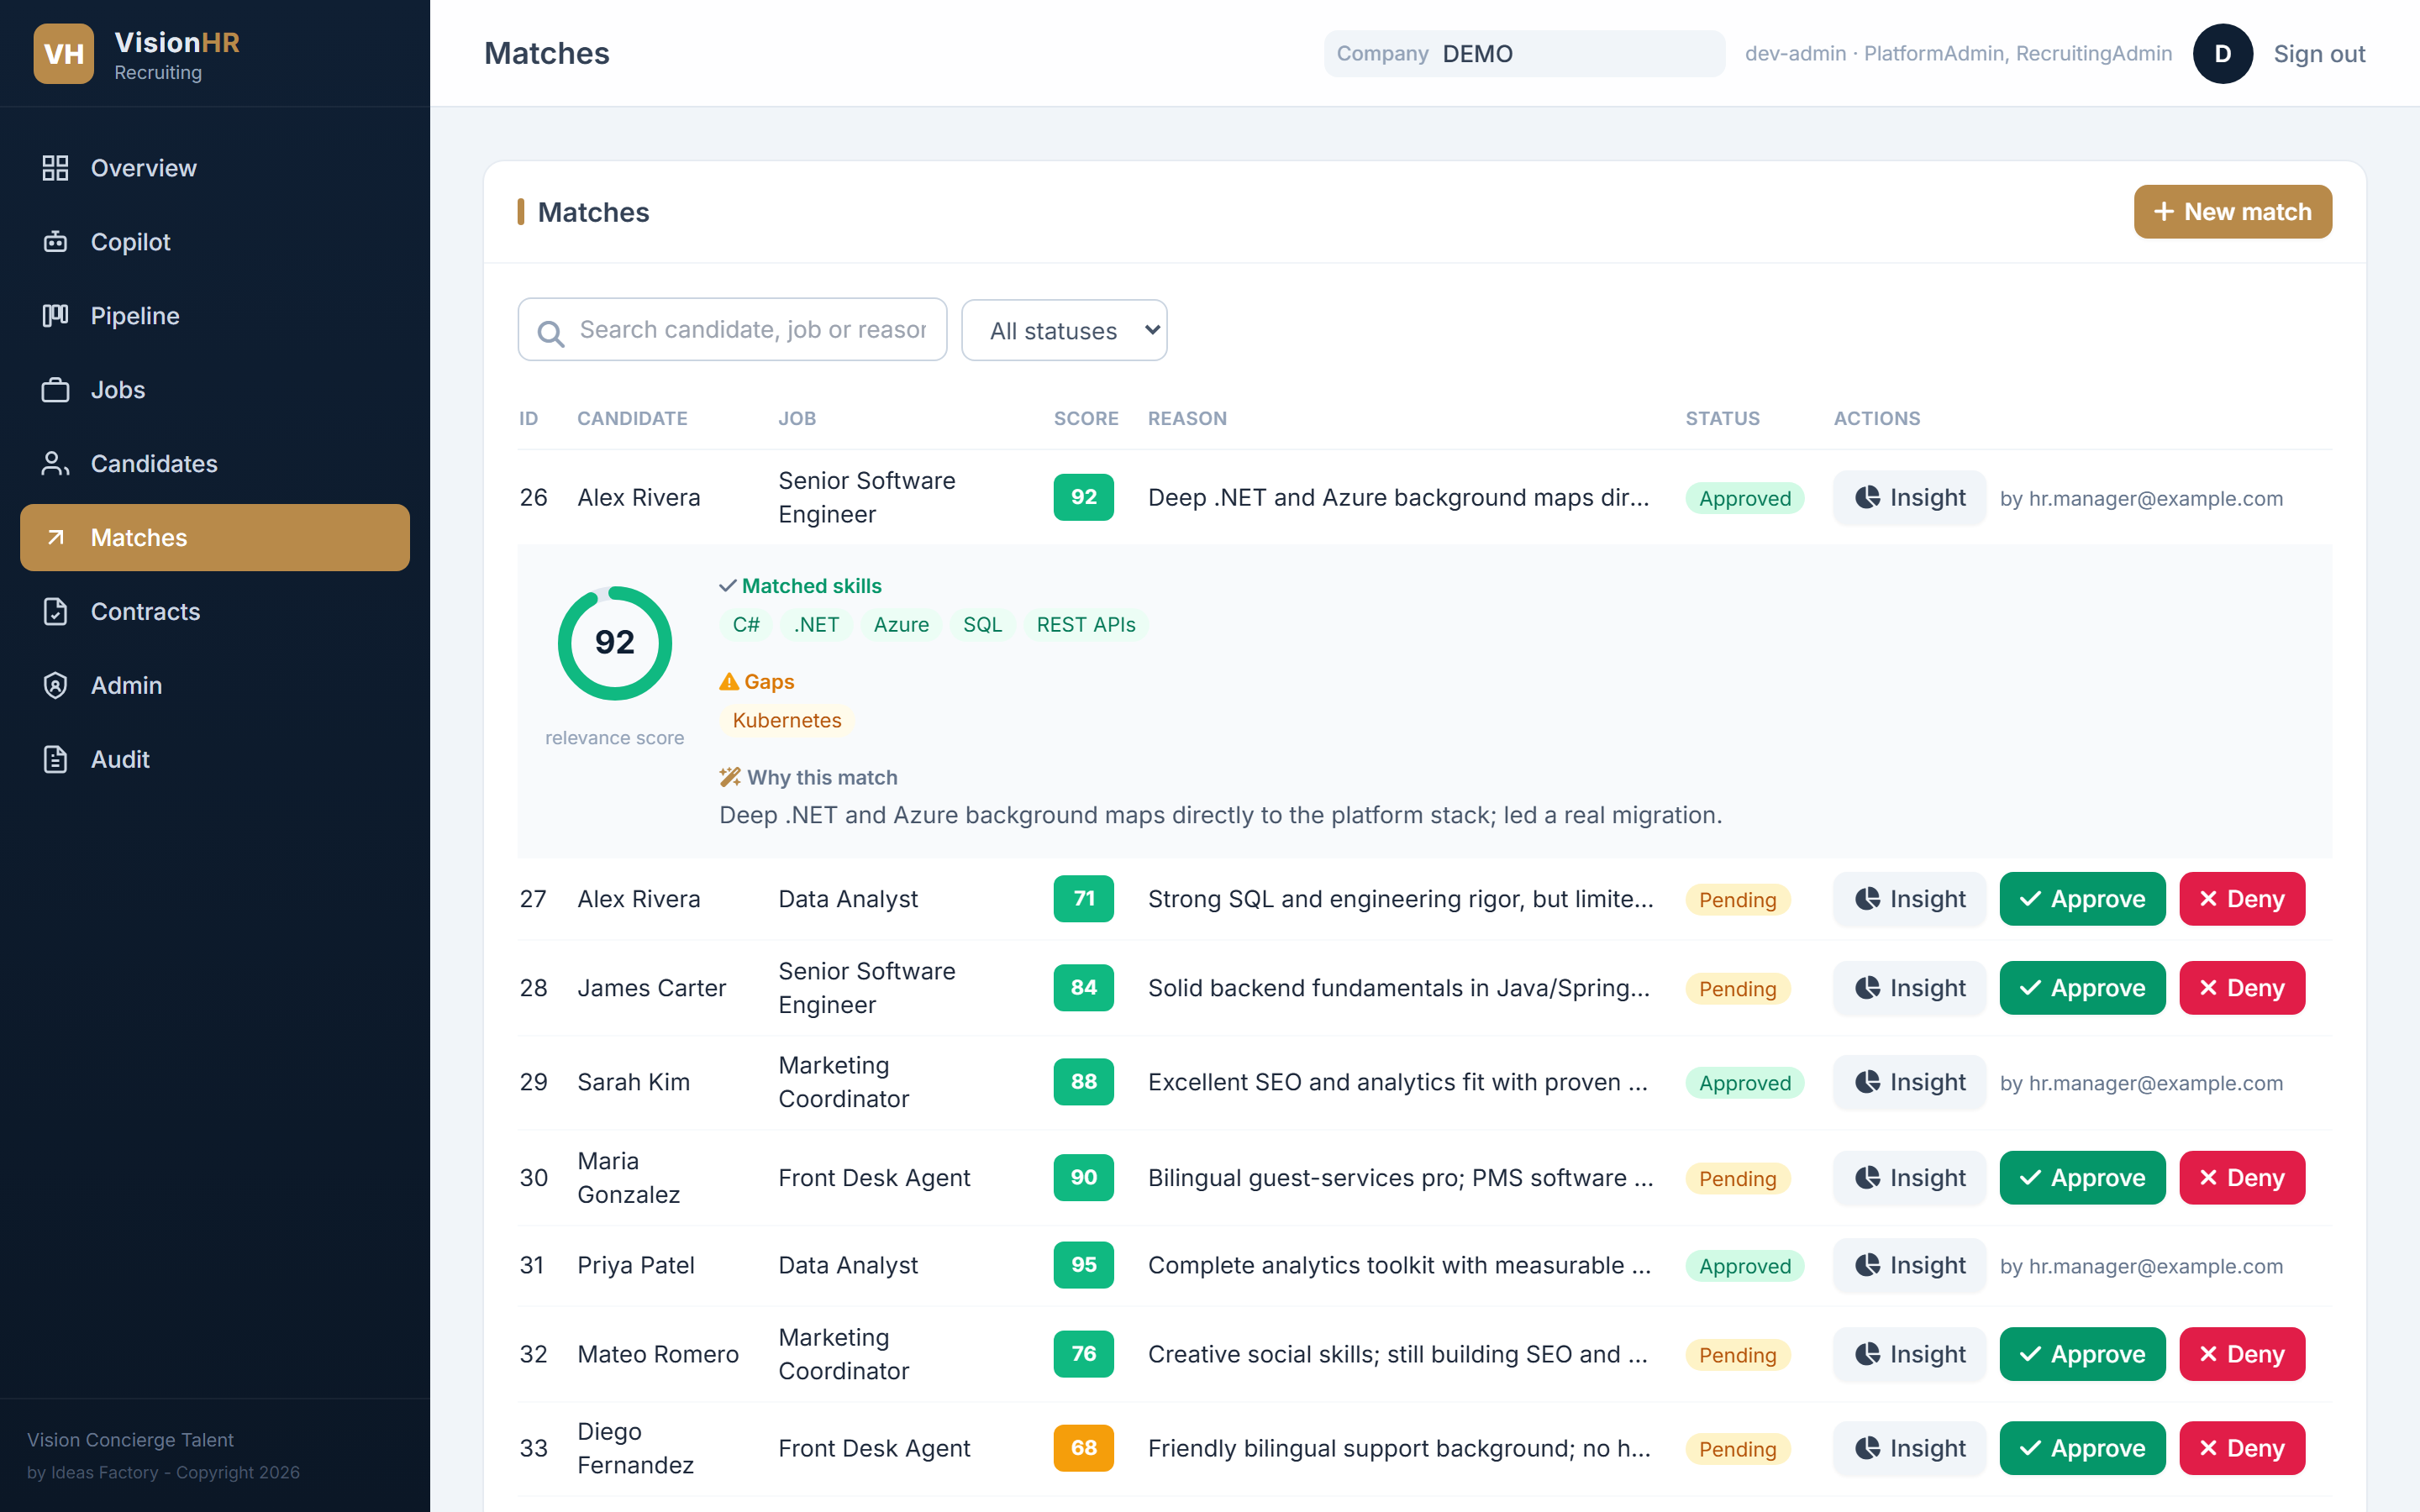The width and height of the screenshot is (2420, 1512).
Task: Open the Audit file icon
Action: tap(55, 760)
